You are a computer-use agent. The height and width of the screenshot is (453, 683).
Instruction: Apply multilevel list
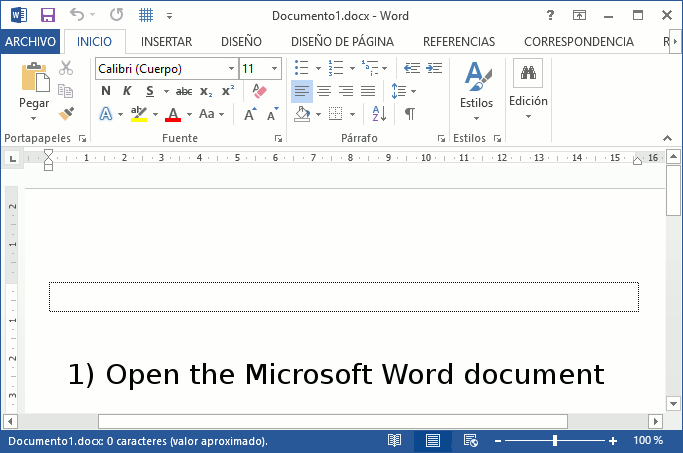[x=370, y=68]
